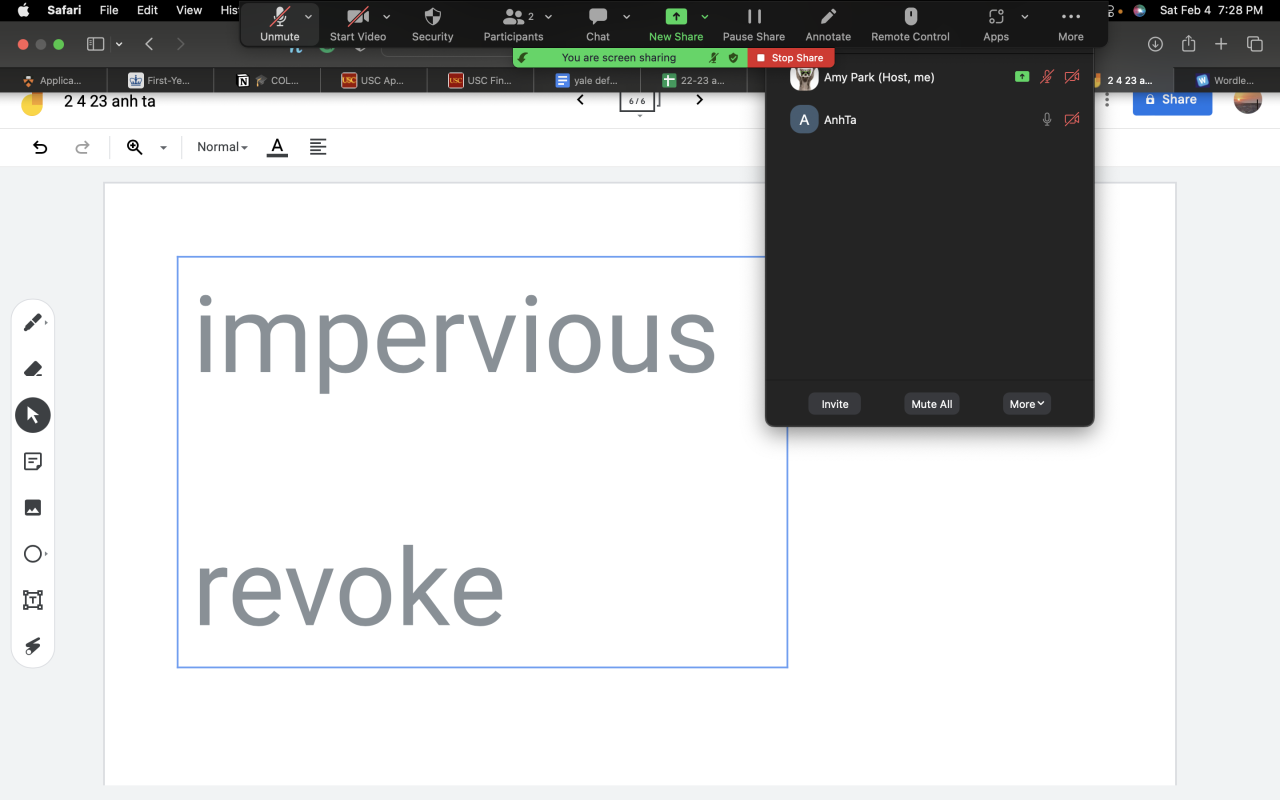
Task: Select the Pen tool in Jamboard toolbar
Action: pos(33,323)
